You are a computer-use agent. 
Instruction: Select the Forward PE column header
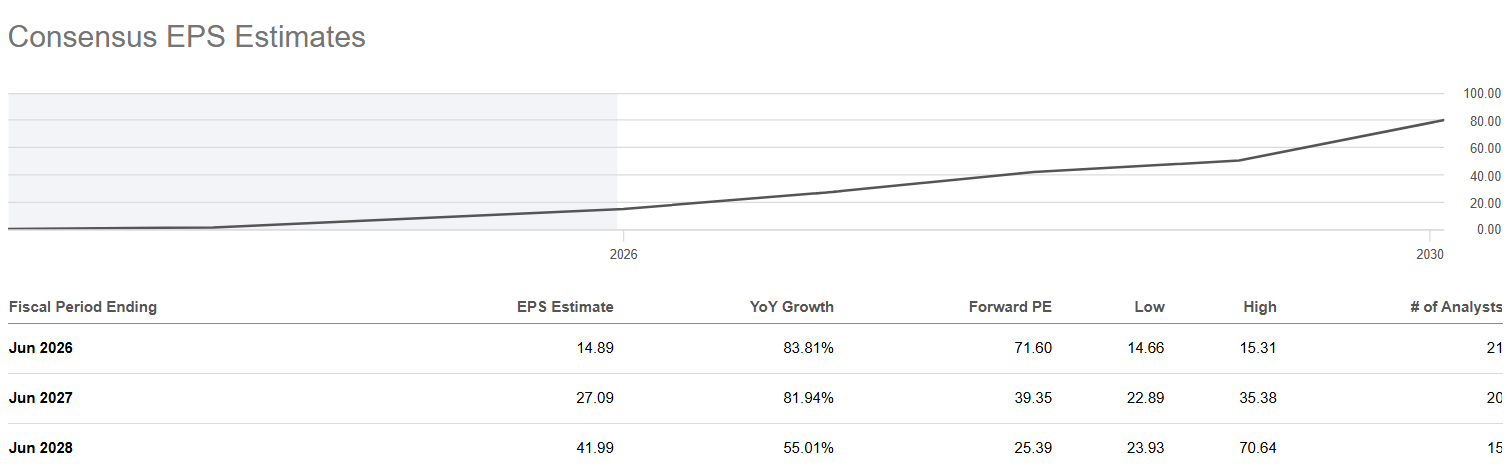click(x=1010, y=307)
